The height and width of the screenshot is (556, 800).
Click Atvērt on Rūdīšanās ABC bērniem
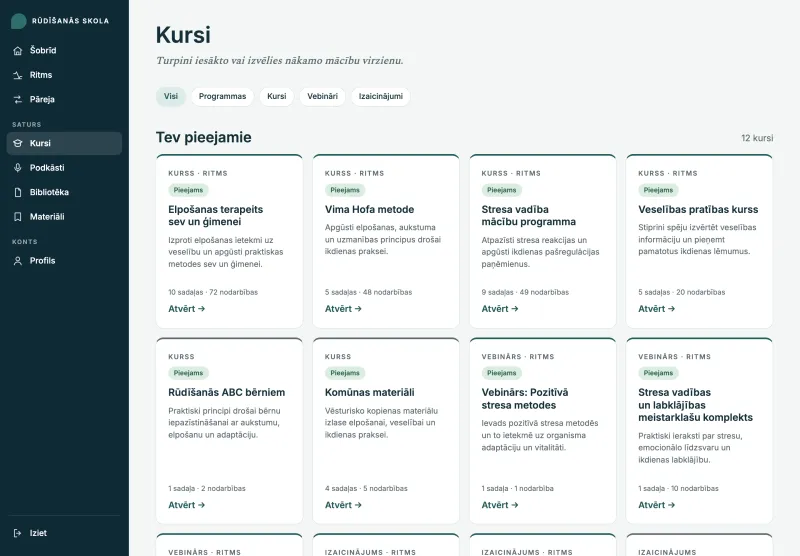[x=187, y=505]
